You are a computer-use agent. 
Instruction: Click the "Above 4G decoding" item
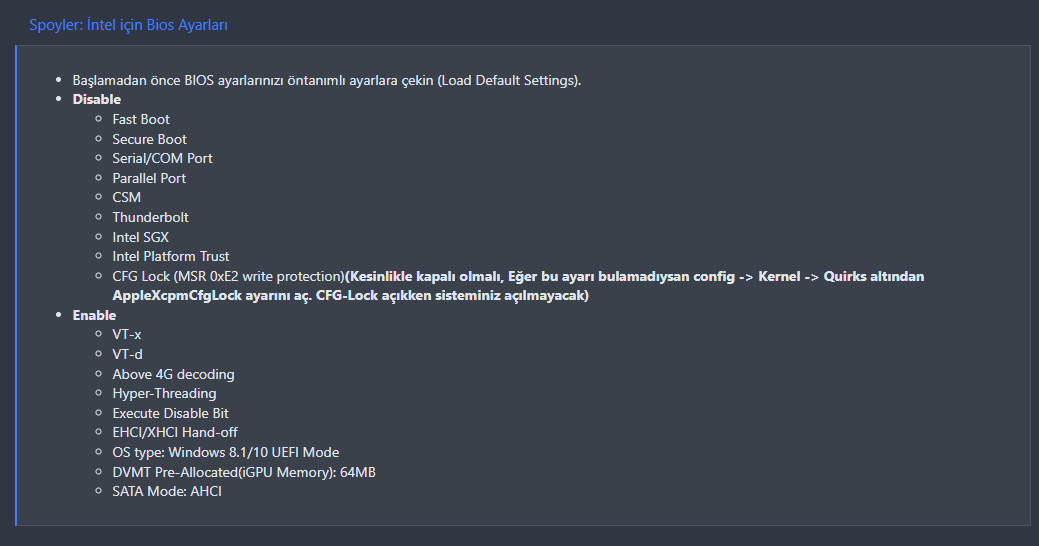[x=173, y=374]
